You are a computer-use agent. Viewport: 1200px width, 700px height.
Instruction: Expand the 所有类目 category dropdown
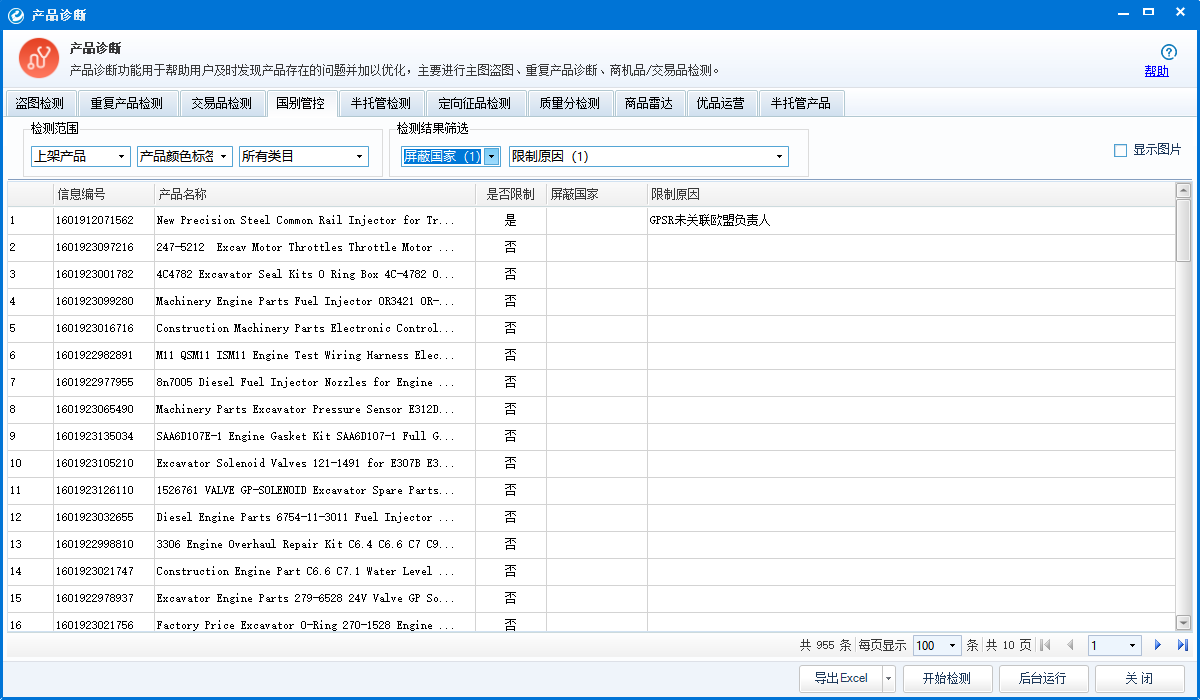(304, 156)
